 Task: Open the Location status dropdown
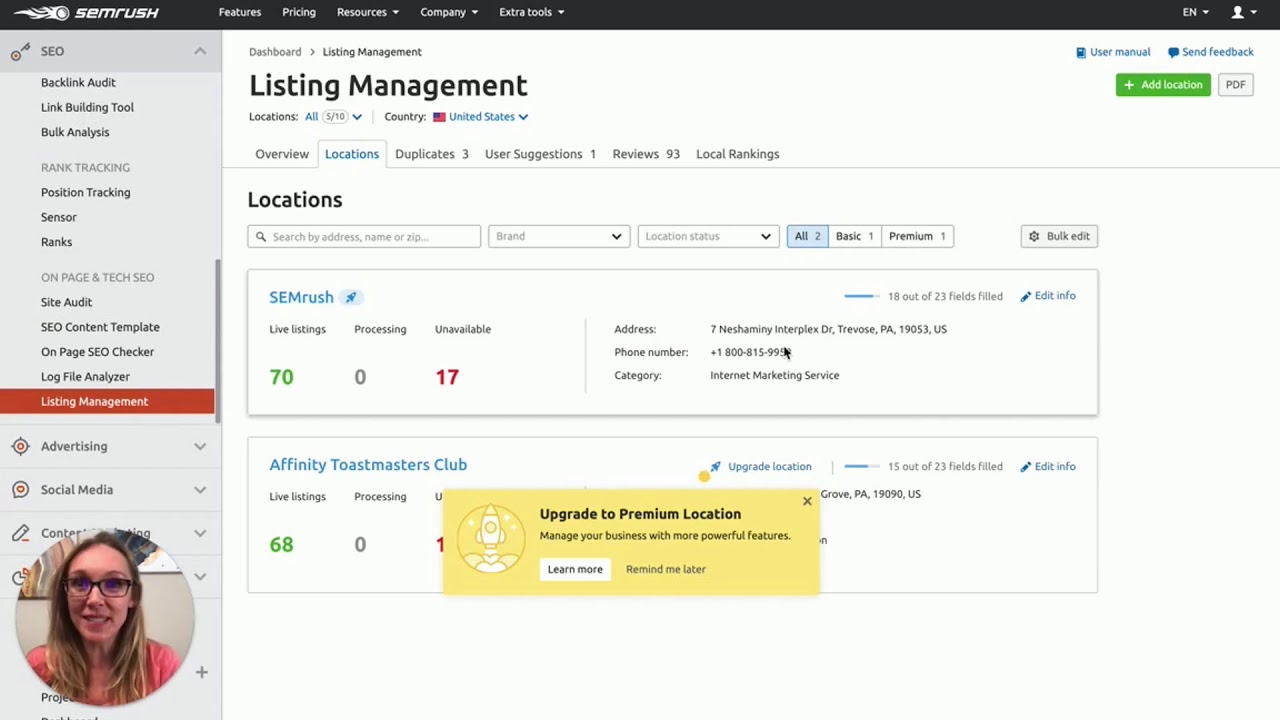point(708,236)
